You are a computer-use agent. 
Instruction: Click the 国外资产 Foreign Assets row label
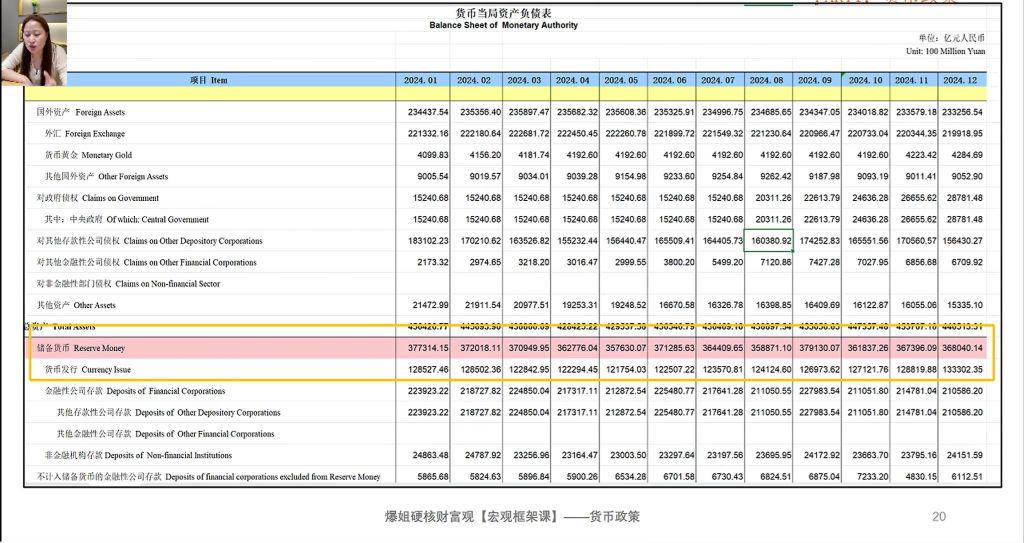[80, 112]
